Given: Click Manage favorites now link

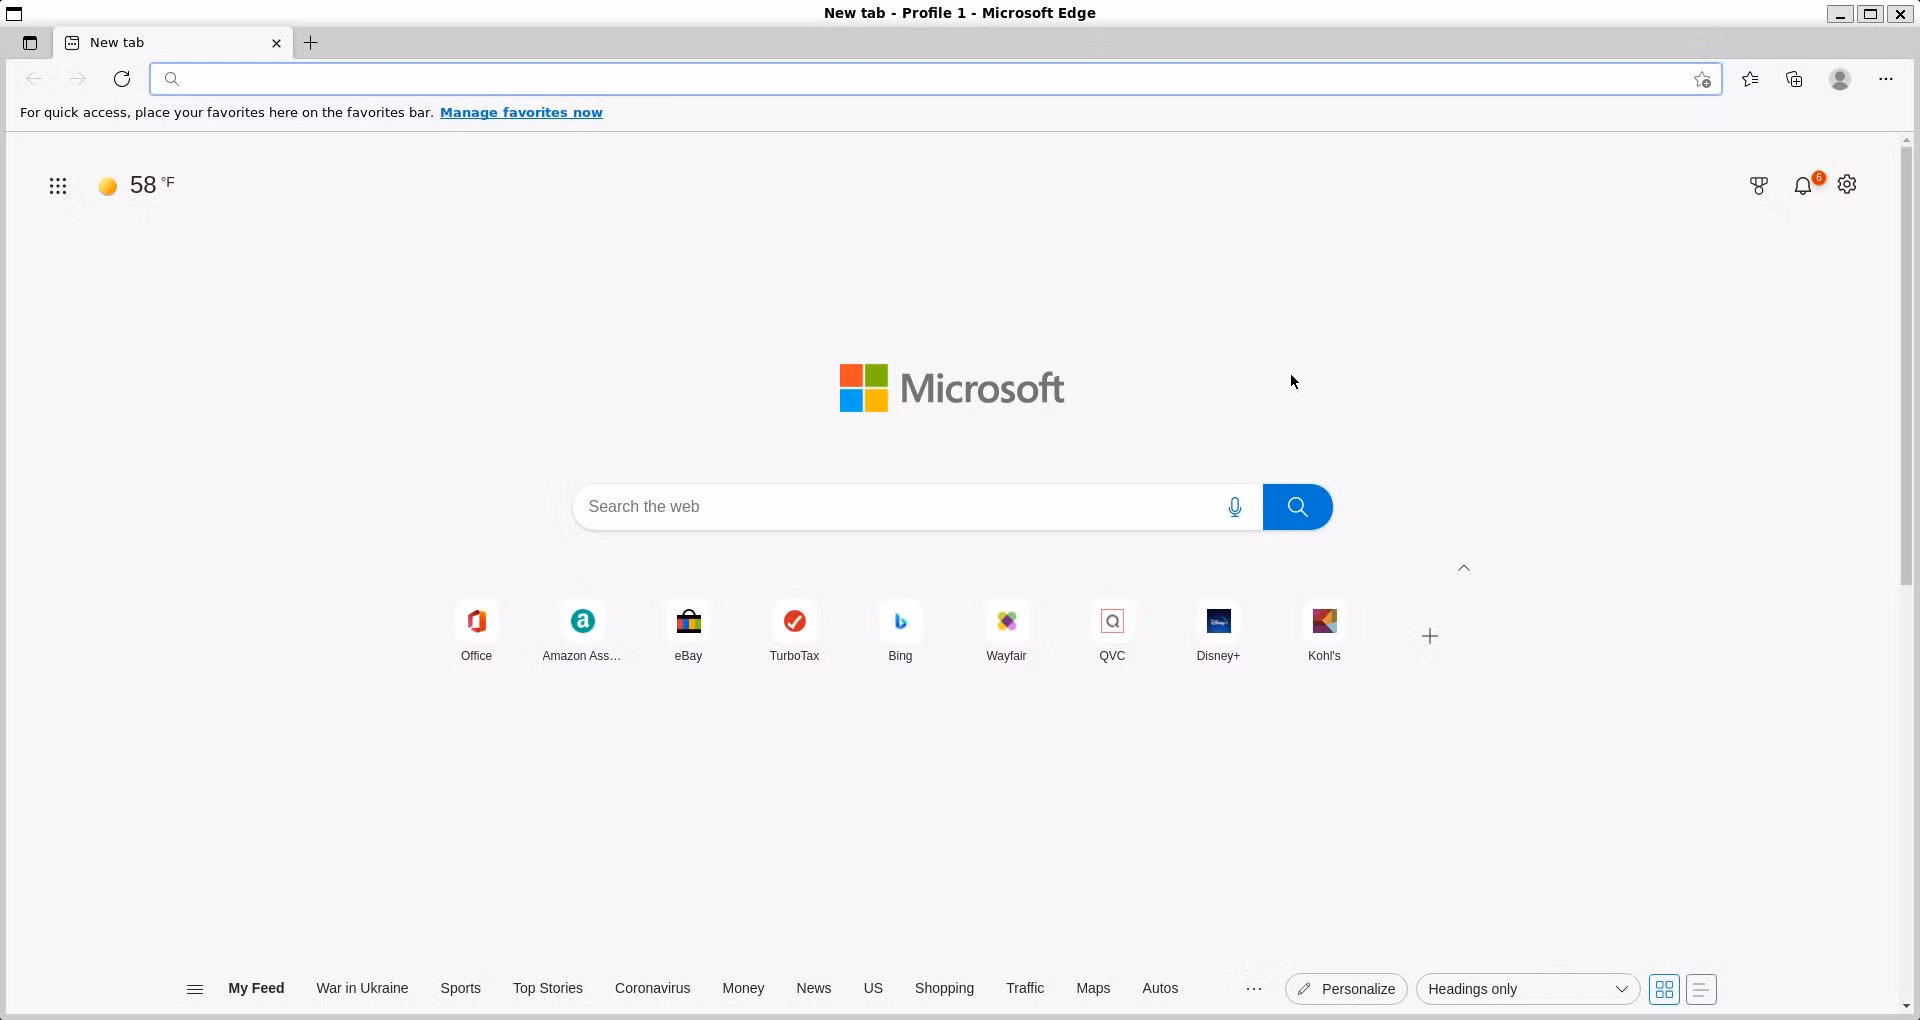Looking at the screenshot, I should (521, 113).
